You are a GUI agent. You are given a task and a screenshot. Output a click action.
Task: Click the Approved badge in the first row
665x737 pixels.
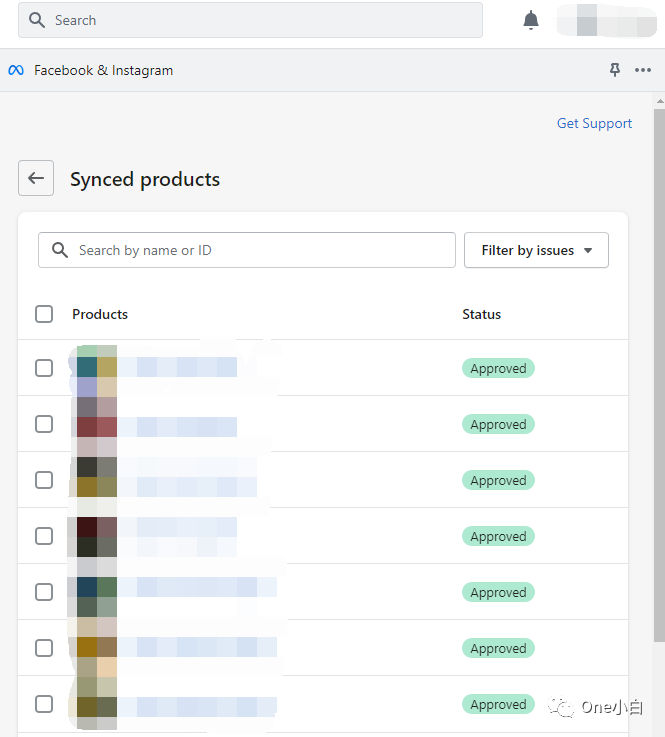pos(498,368)
